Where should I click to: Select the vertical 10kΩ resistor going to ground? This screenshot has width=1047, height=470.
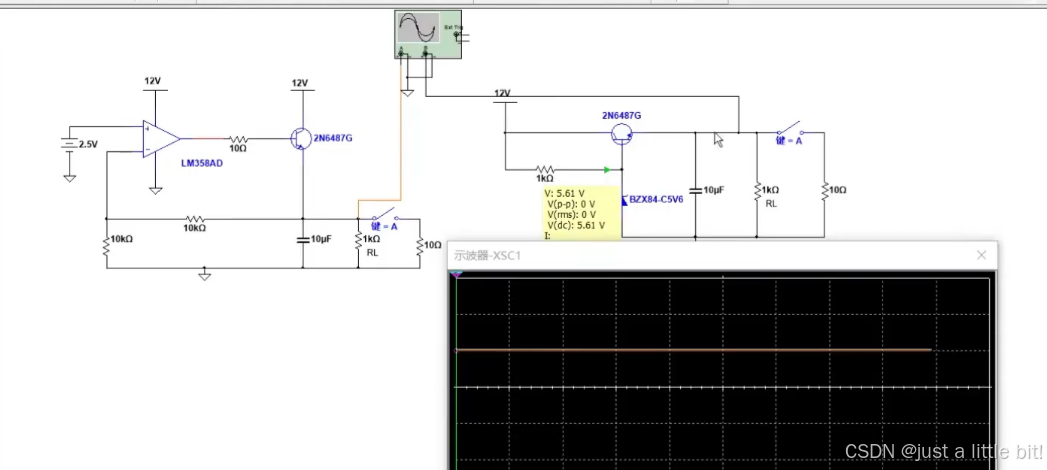click(106, 247)
